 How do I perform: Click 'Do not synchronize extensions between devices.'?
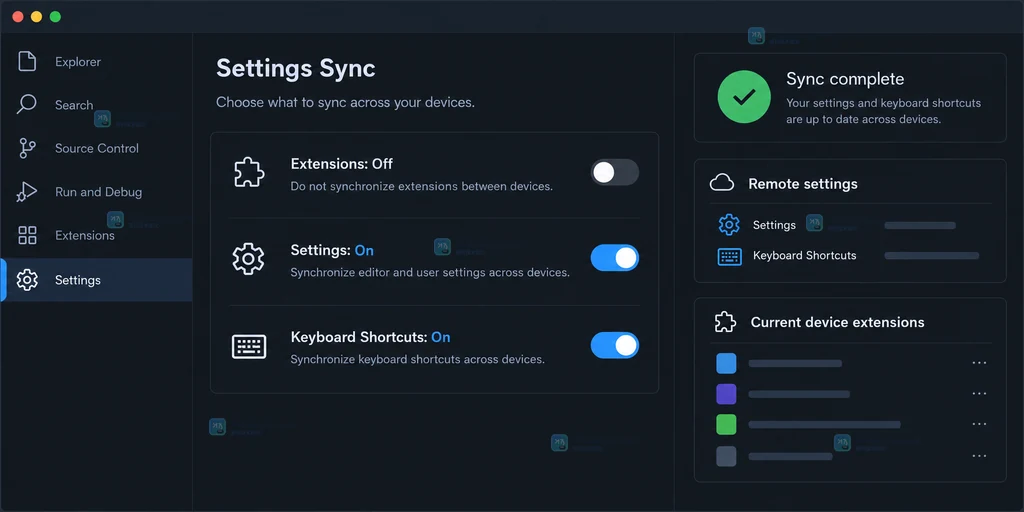click(x=421, y=187)
